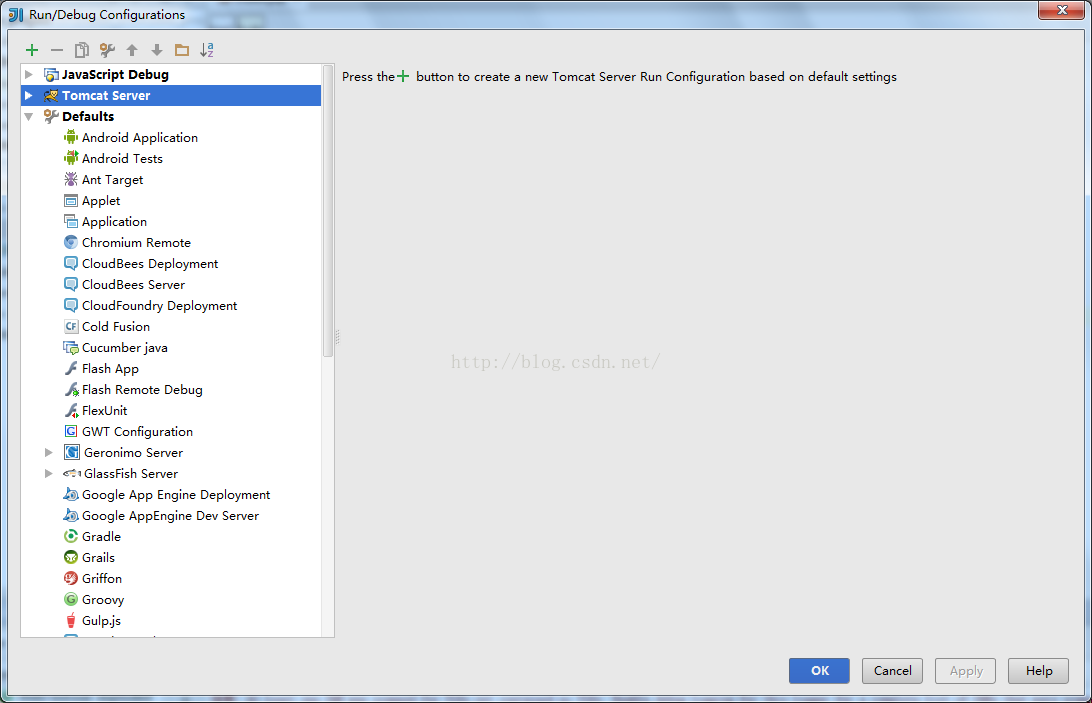Move configuration up arrow
The width and height of the screenshot is (1092, 703).
point(132,50)
